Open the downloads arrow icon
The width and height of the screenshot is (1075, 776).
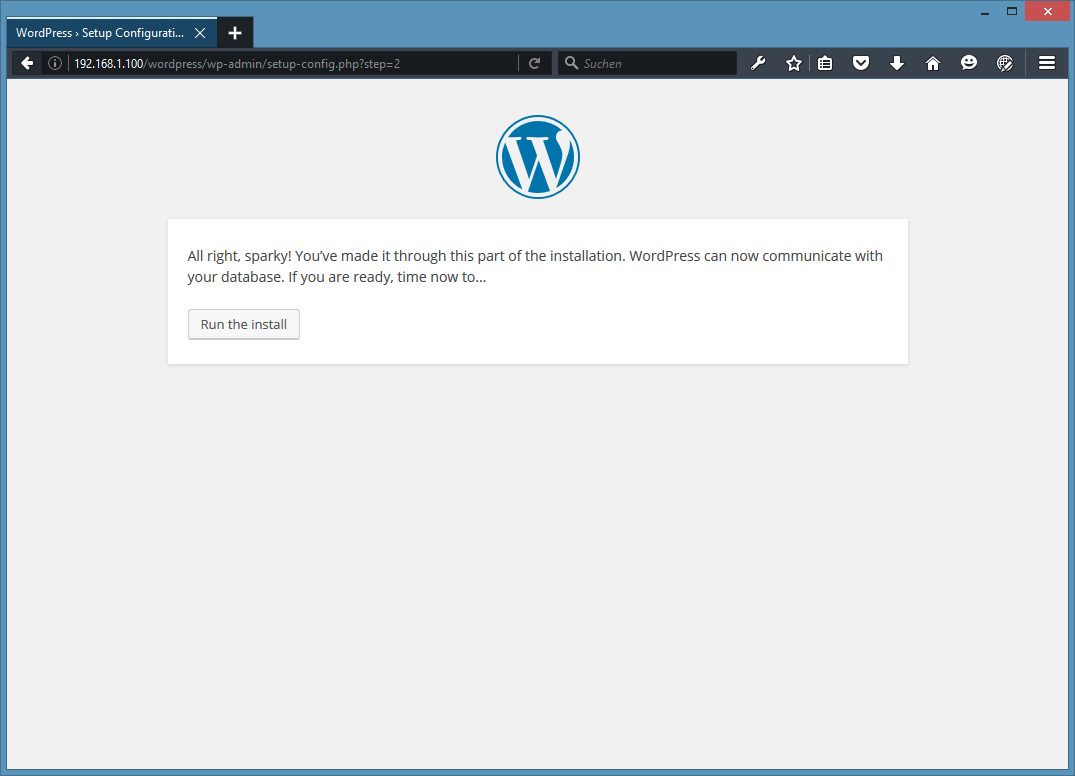897,64
